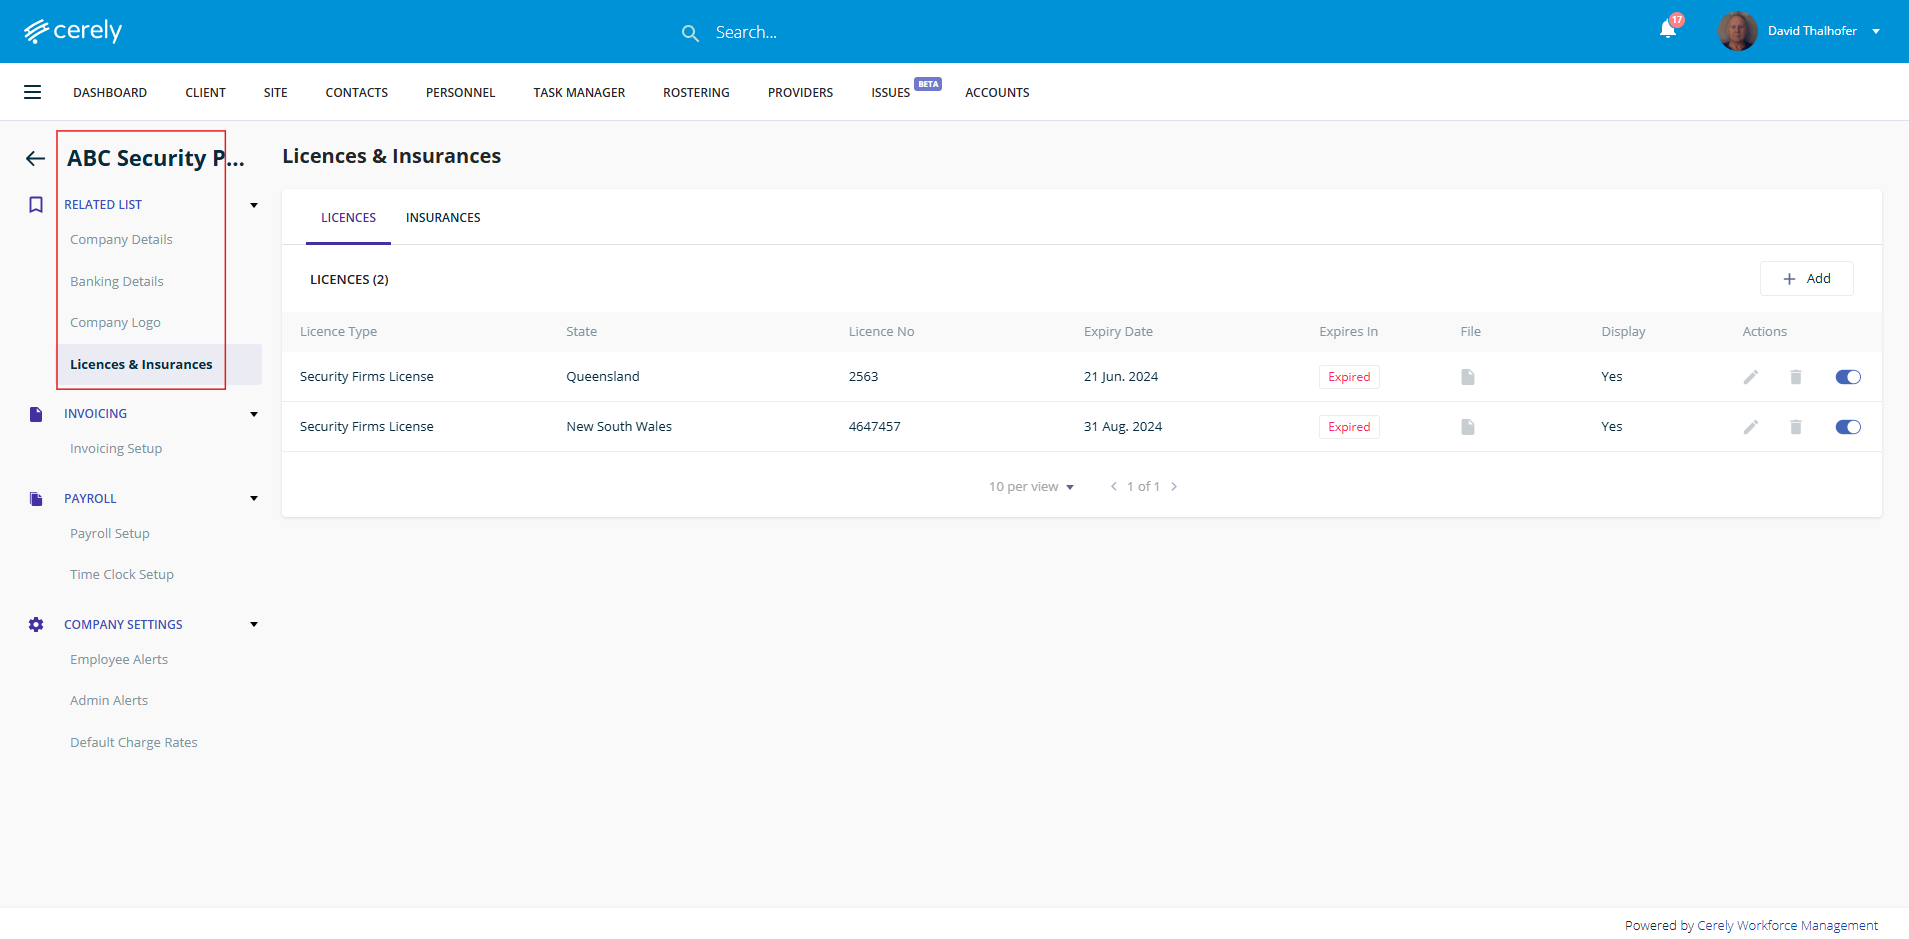Open Cerely Workforce Management footer link
Viewport: 1909px width, 939px height.
[x=1787, y=925]
